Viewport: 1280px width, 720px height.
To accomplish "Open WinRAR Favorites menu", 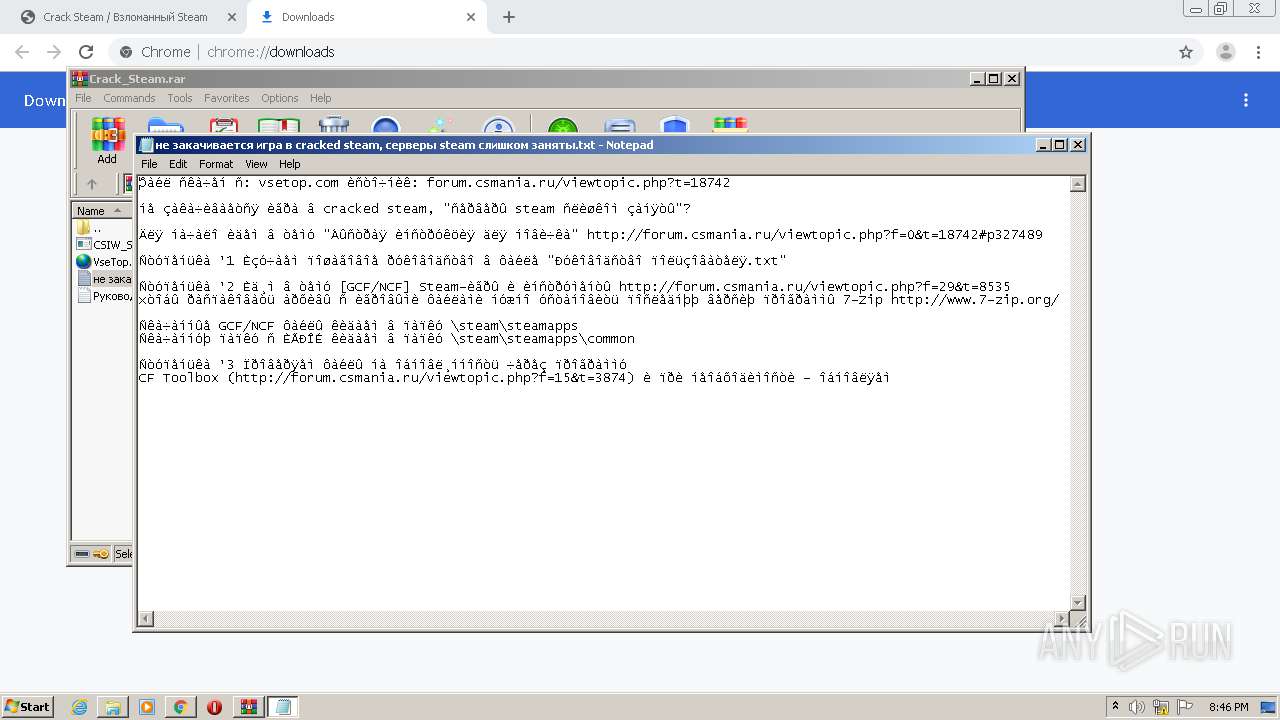I will coord(227,98).
